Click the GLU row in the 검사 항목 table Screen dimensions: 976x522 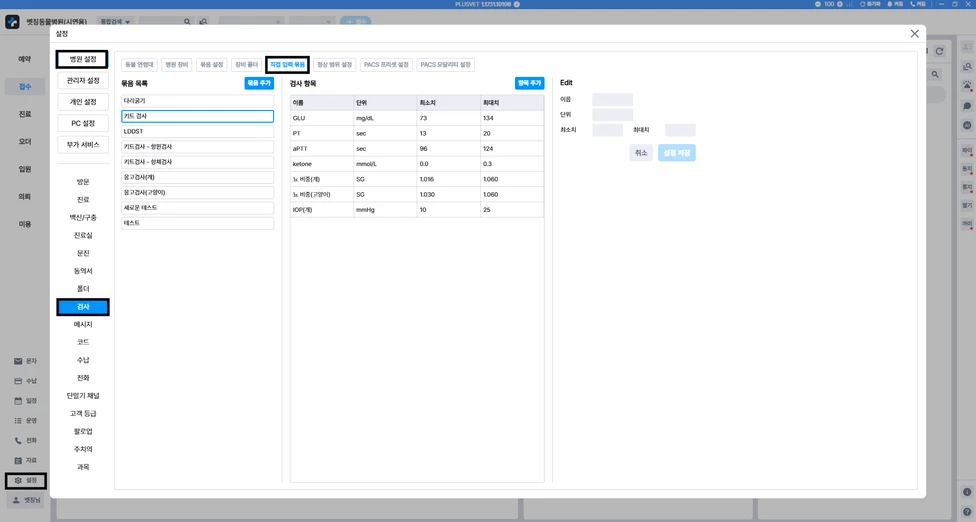pos(417,118)
